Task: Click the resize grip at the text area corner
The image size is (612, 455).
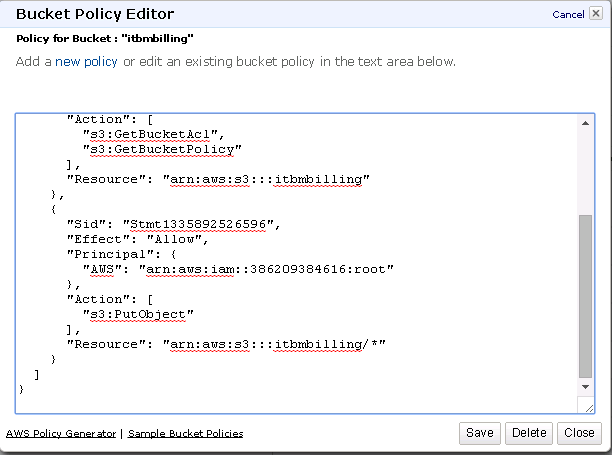Action: 589,408
